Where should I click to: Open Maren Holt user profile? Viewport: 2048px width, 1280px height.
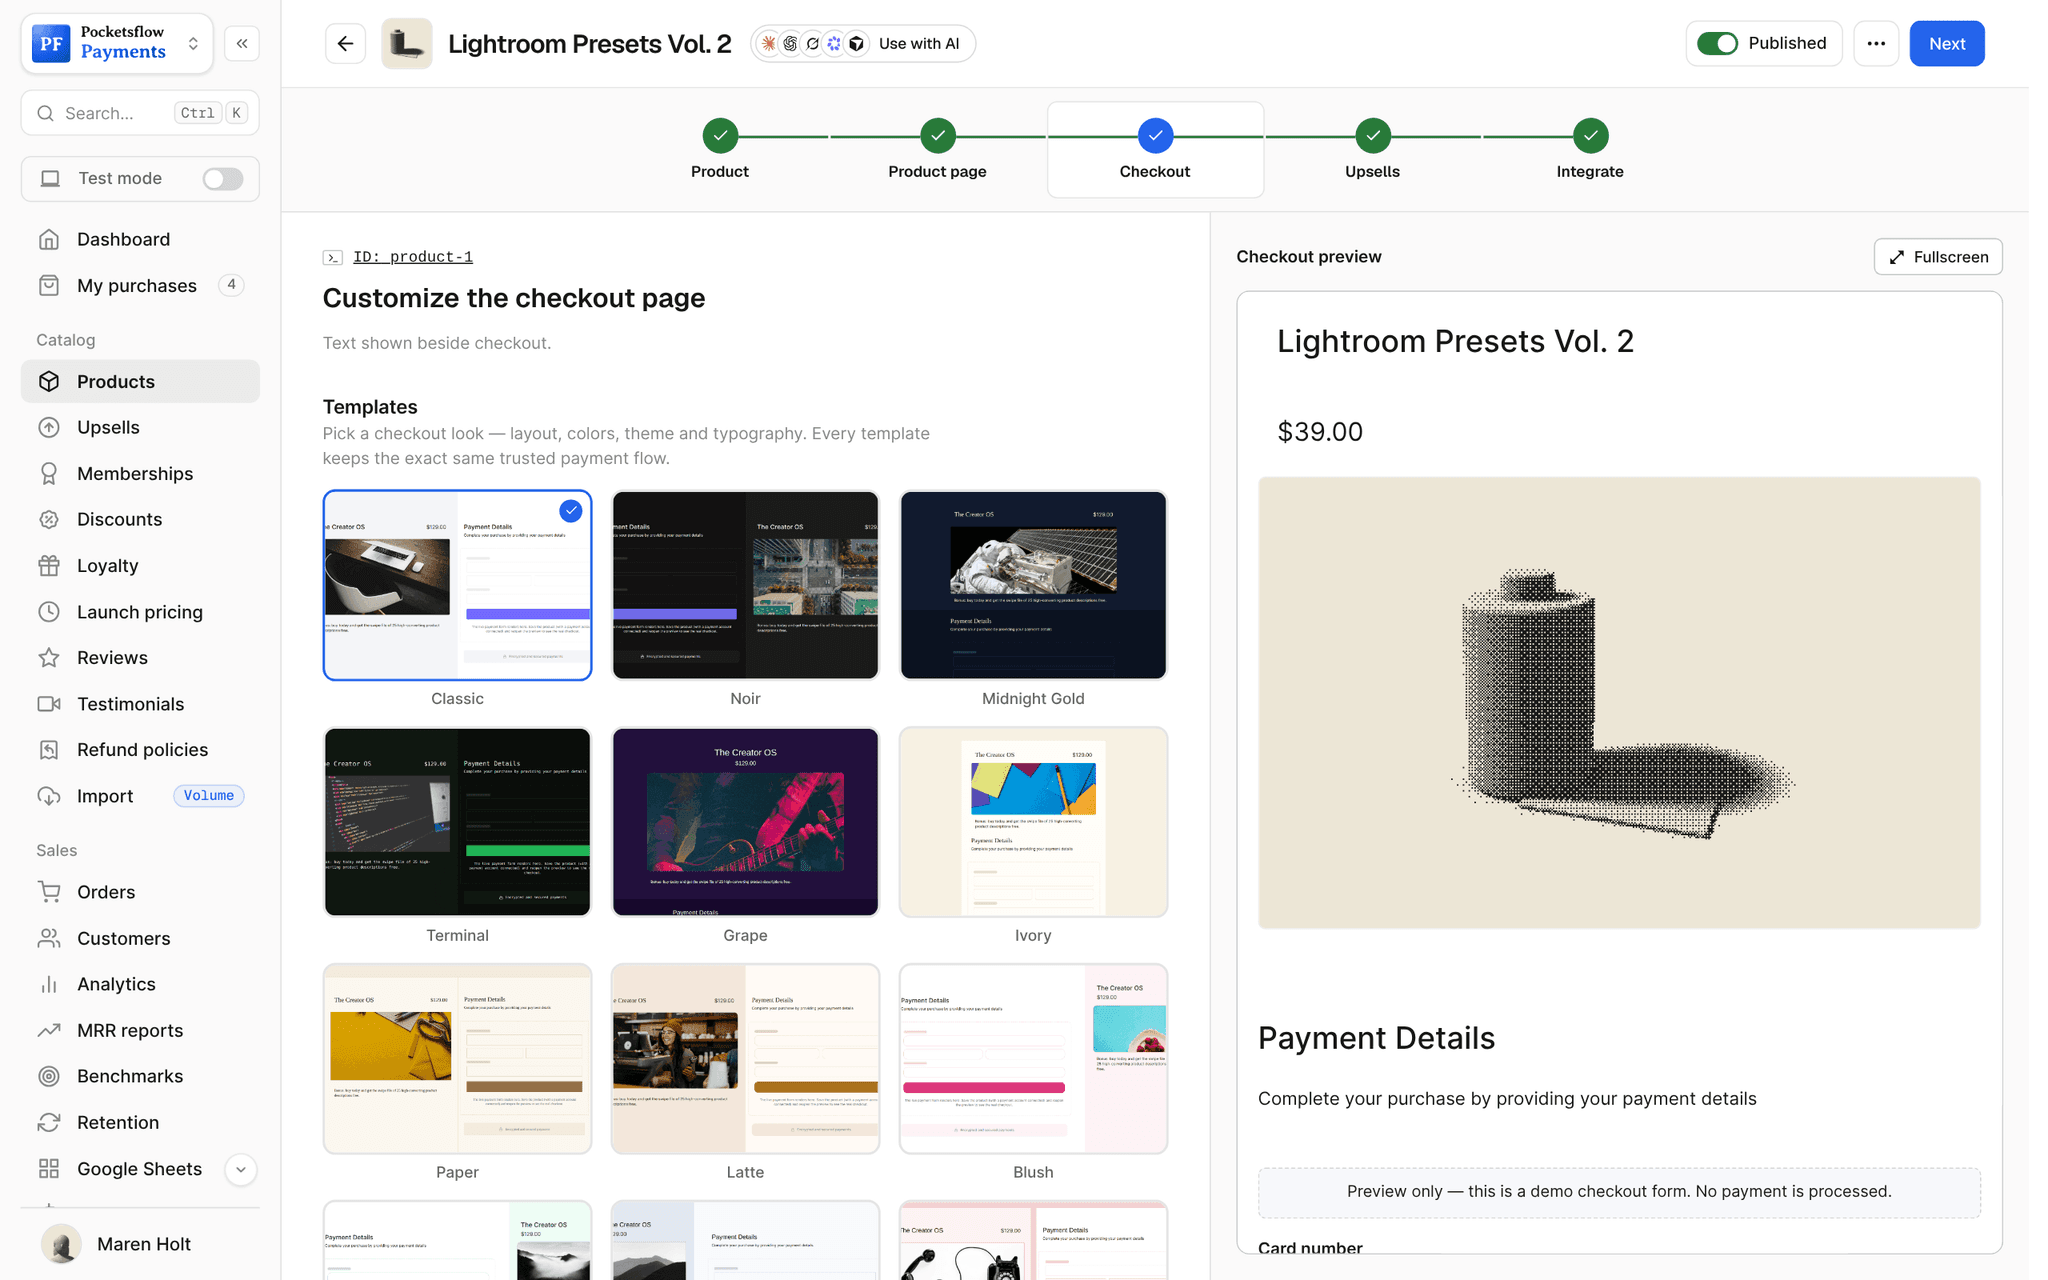click(140, 1244)
